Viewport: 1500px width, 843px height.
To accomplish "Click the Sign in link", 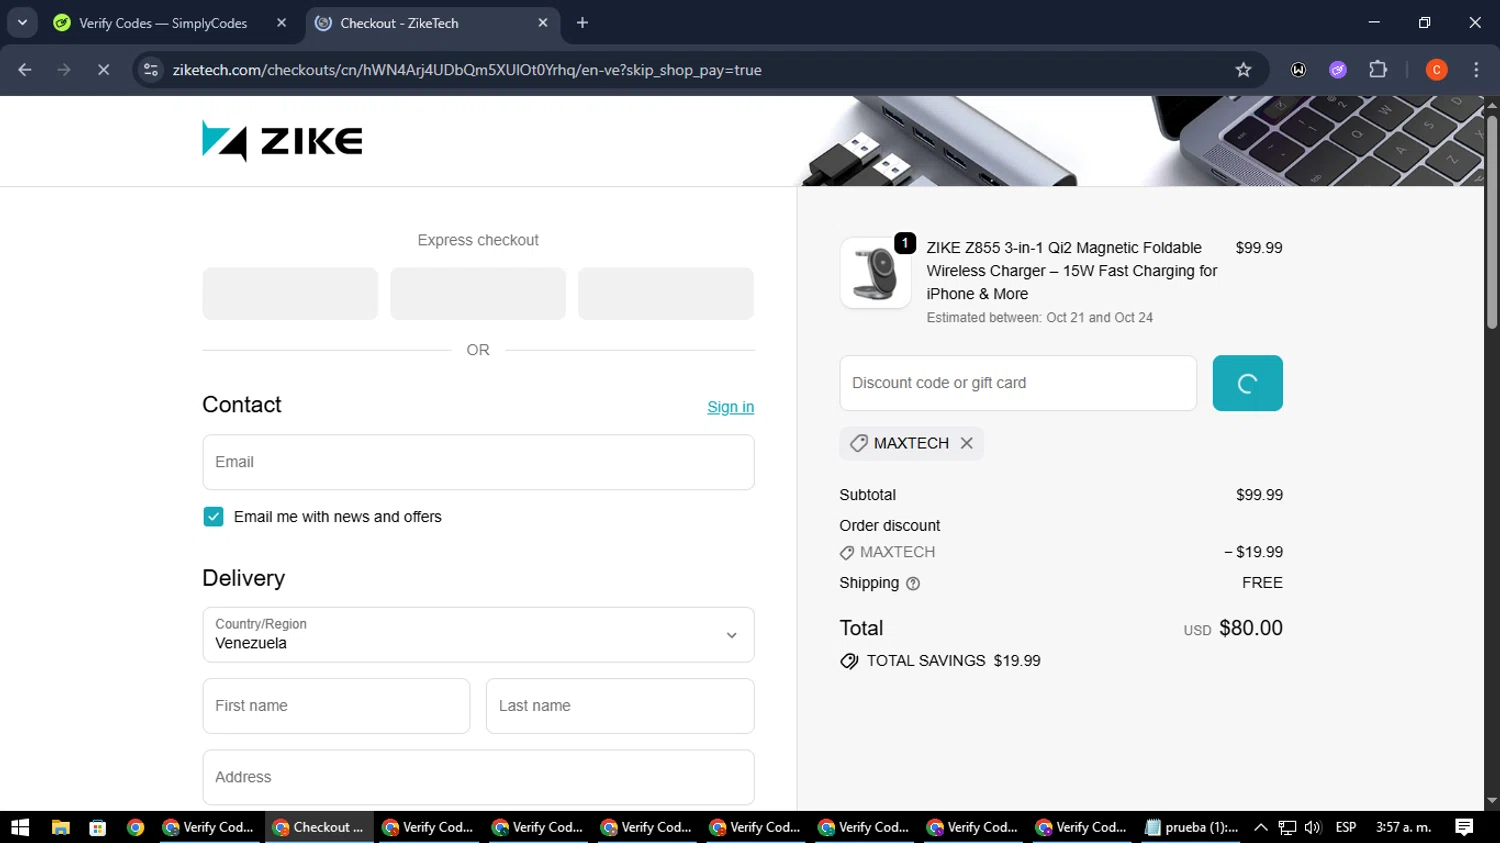I will [x=730, y=407].
